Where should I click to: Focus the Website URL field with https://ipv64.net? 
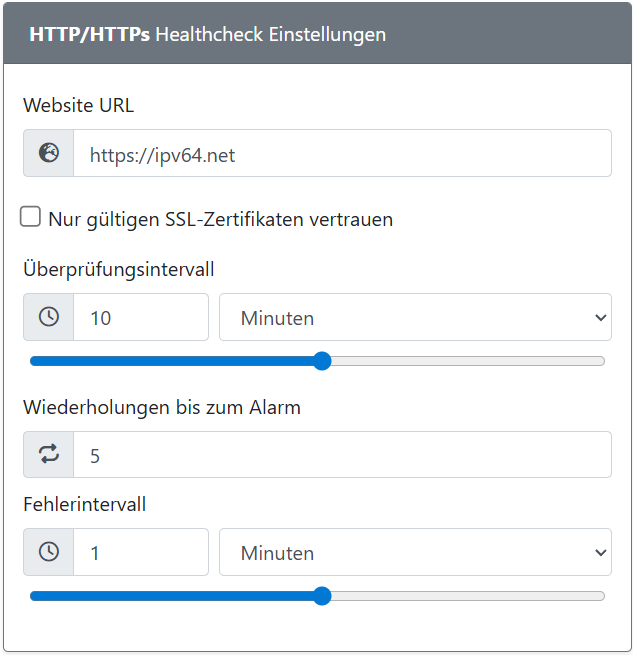coord(341,153)
